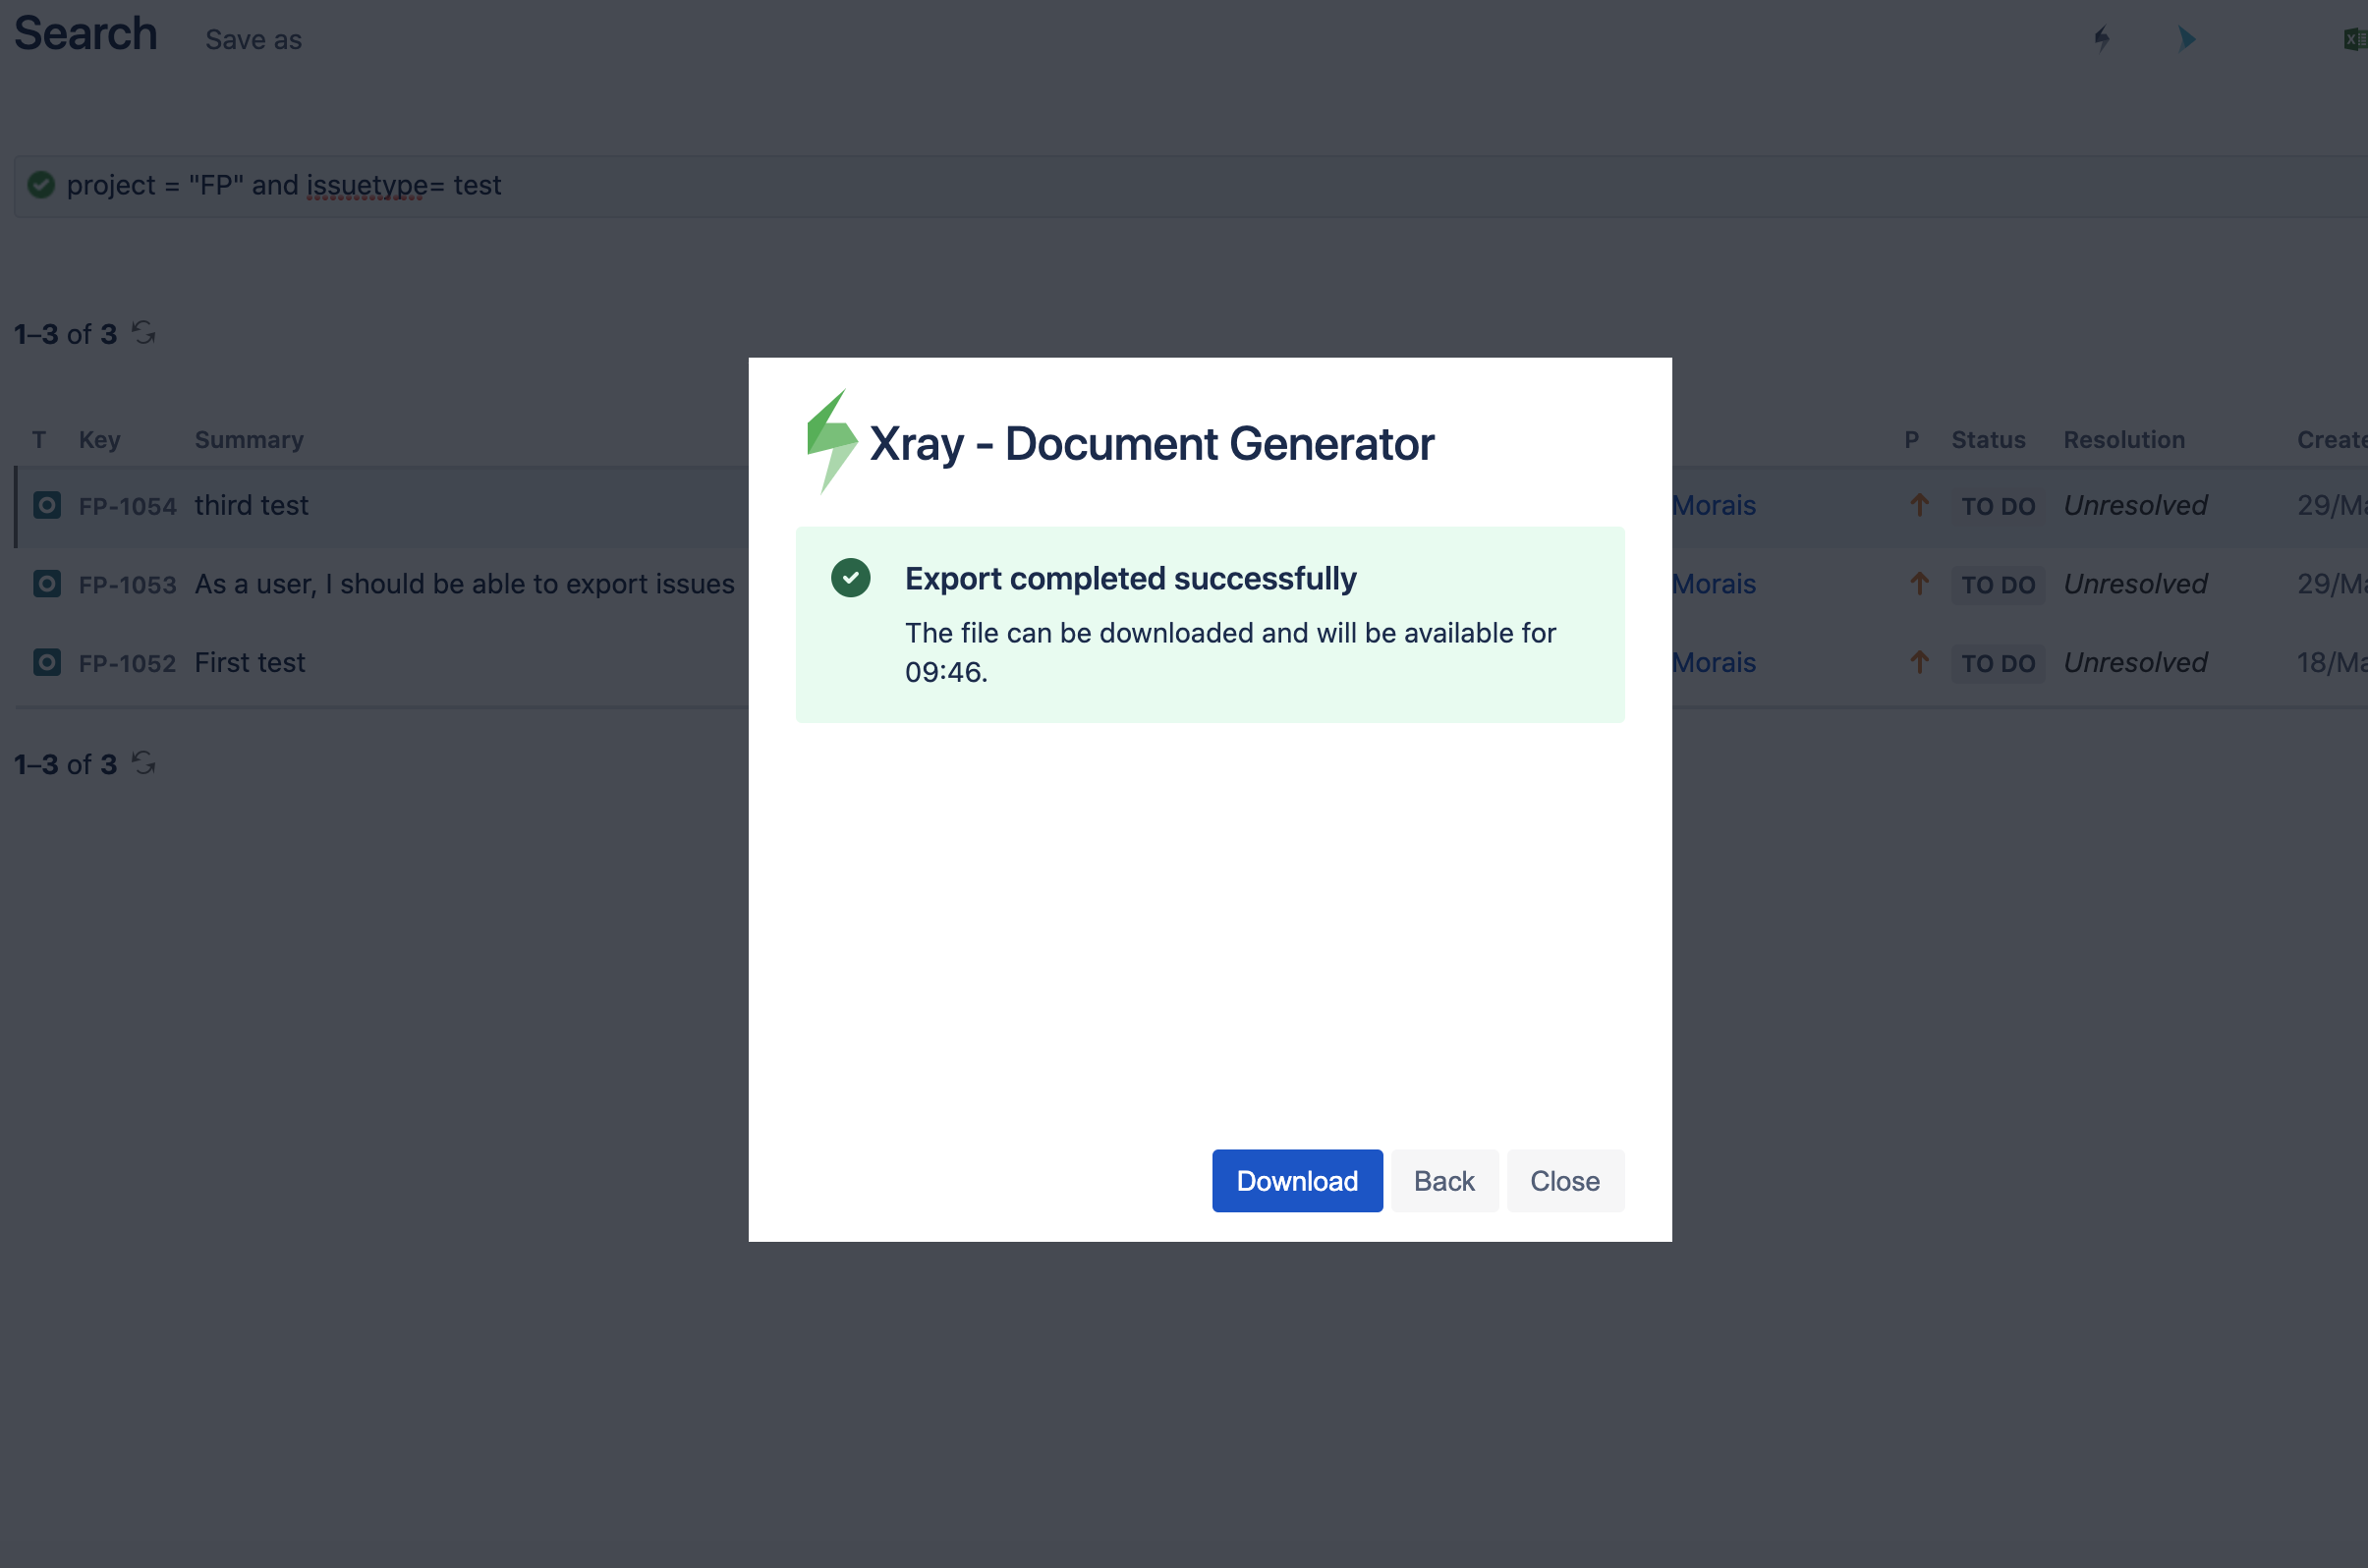Click the test issue type icon for FP-1053
The width and height of the screenshot is (2368, 1568).
(47, 583)
